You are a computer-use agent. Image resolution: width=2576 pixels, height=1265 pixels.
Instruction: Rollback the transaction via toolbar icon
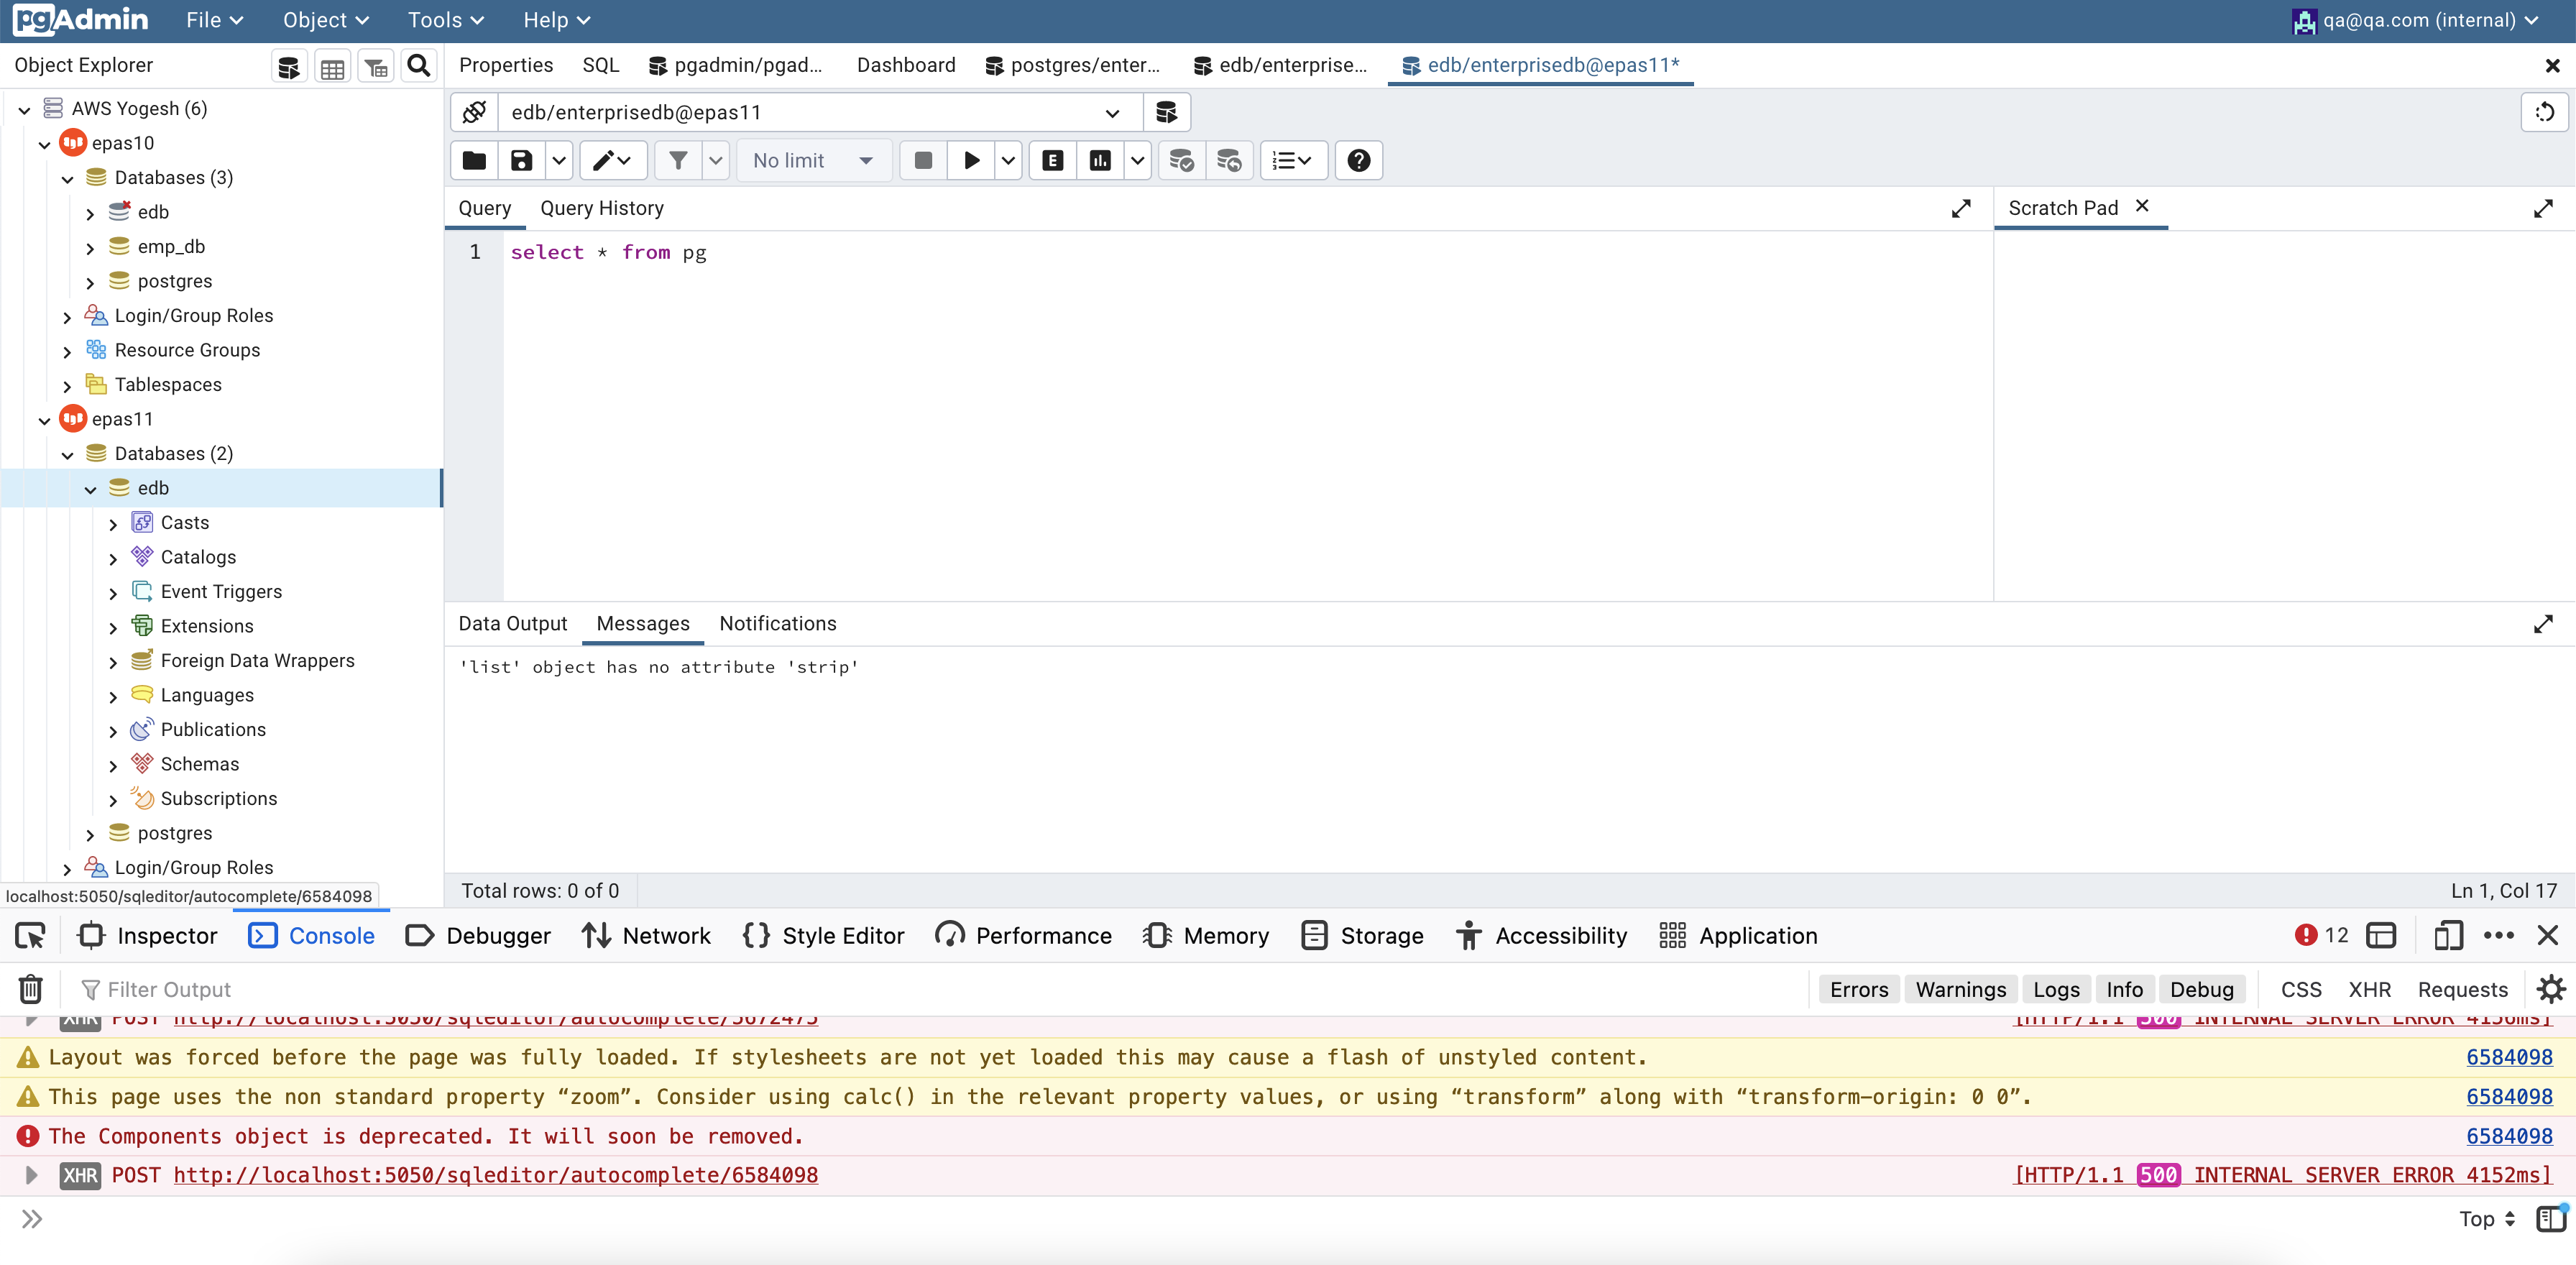tap(1228, 160)
